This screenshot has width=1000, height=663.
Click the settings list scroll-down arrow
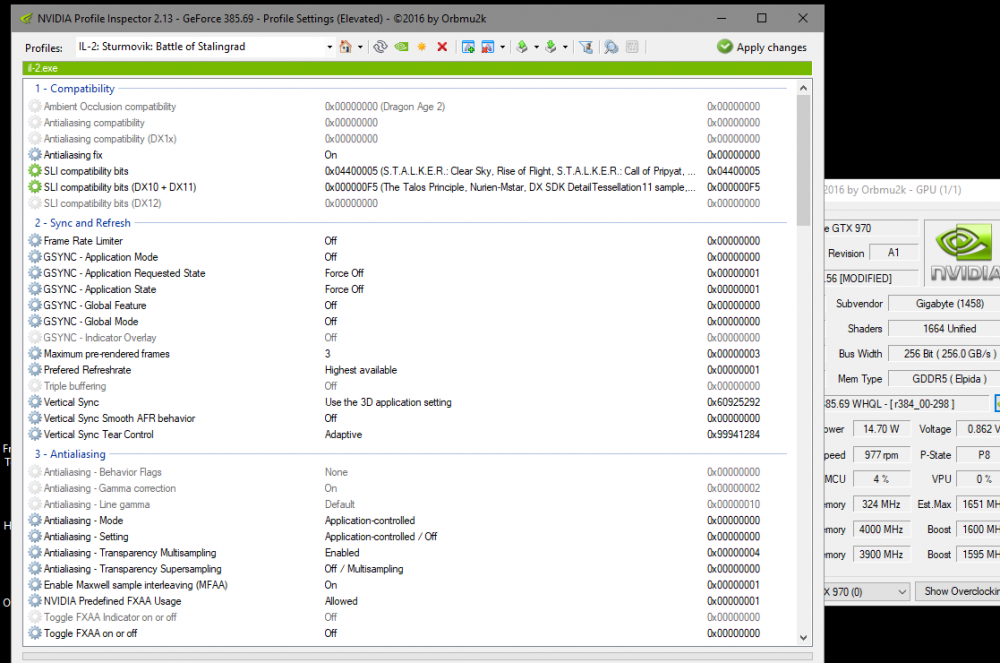coord(803,638)
